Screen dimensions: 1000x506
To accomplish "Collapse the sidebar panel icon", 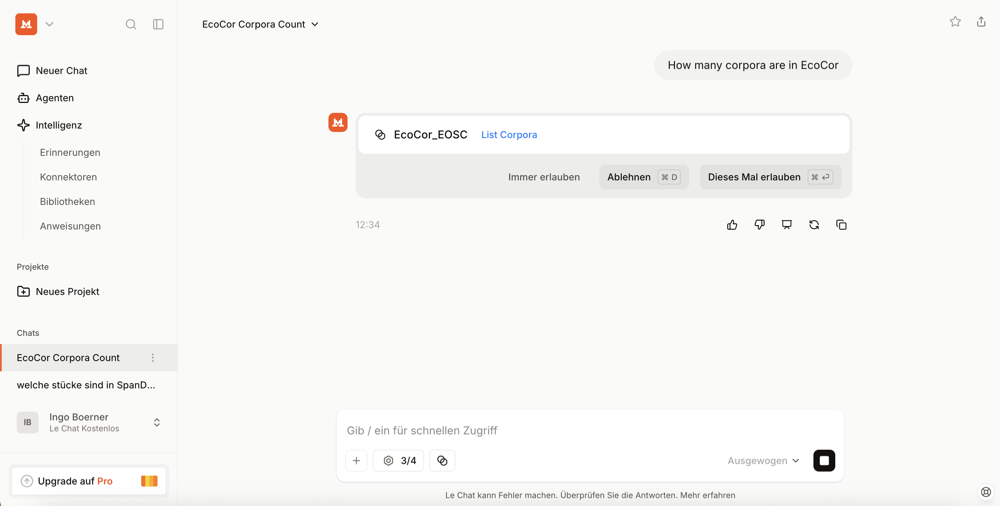I will pos(158,24).
